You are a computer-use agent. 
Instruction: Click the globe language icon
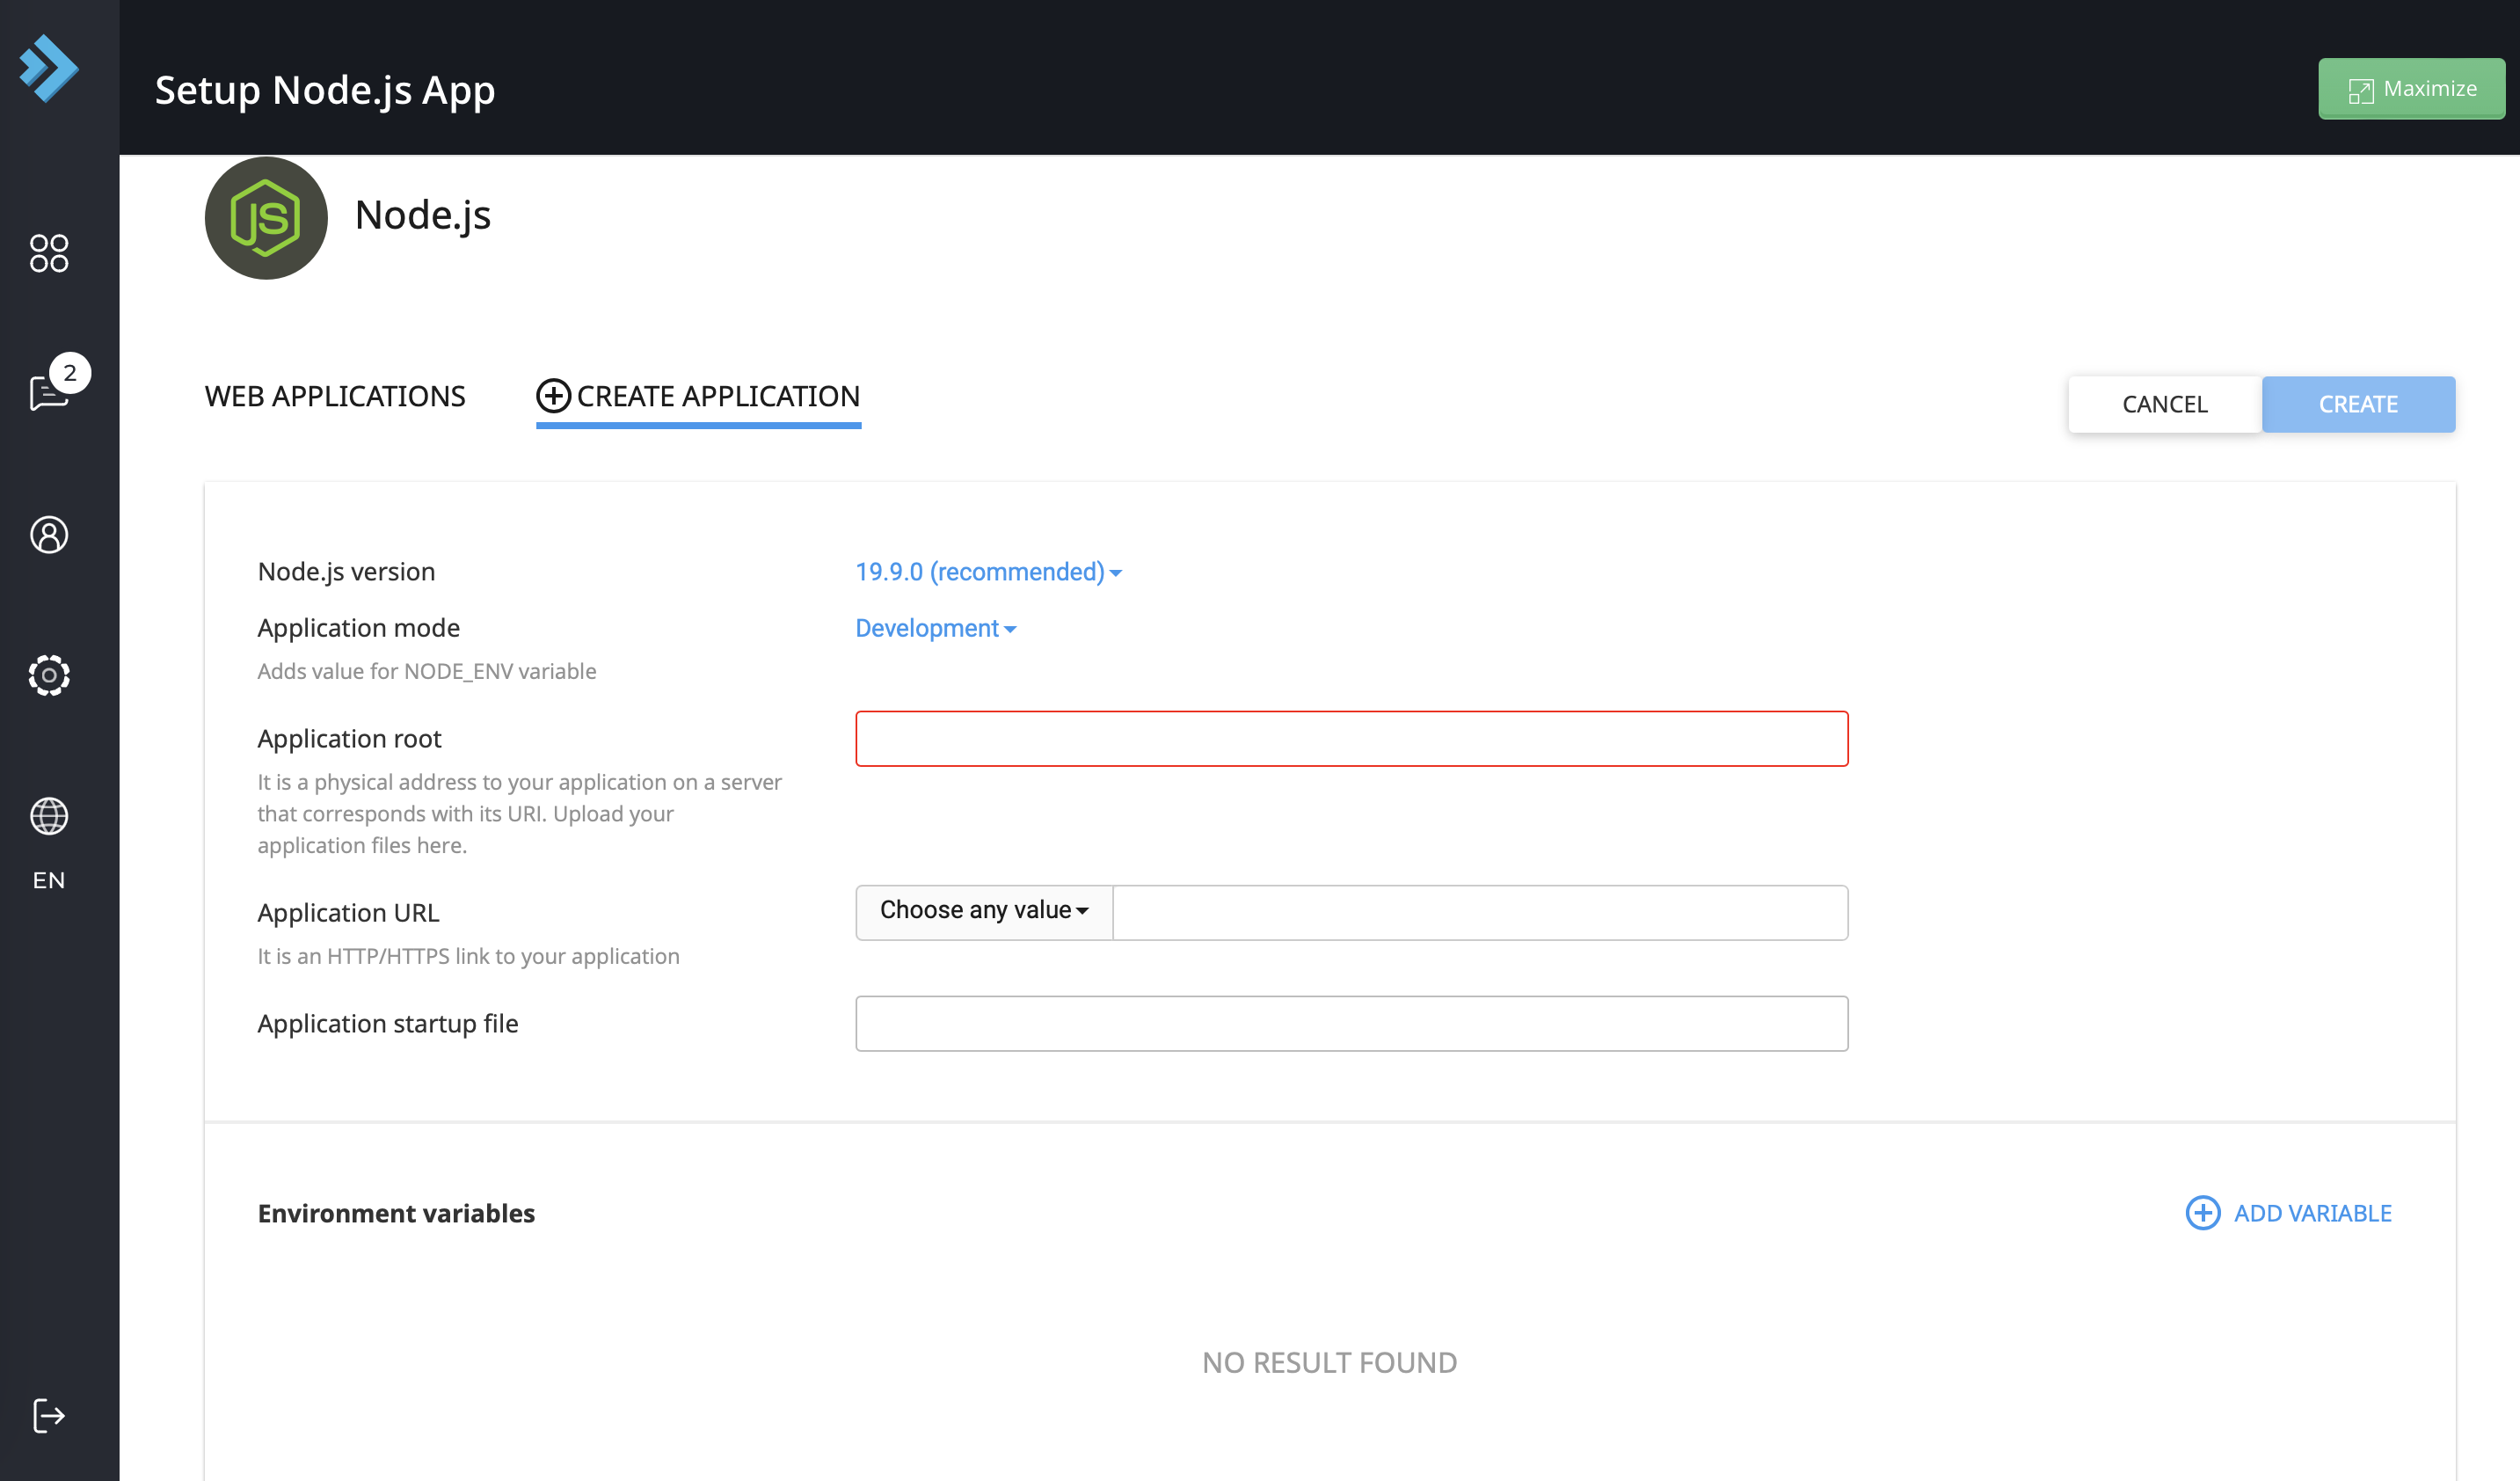pos(49,816)
